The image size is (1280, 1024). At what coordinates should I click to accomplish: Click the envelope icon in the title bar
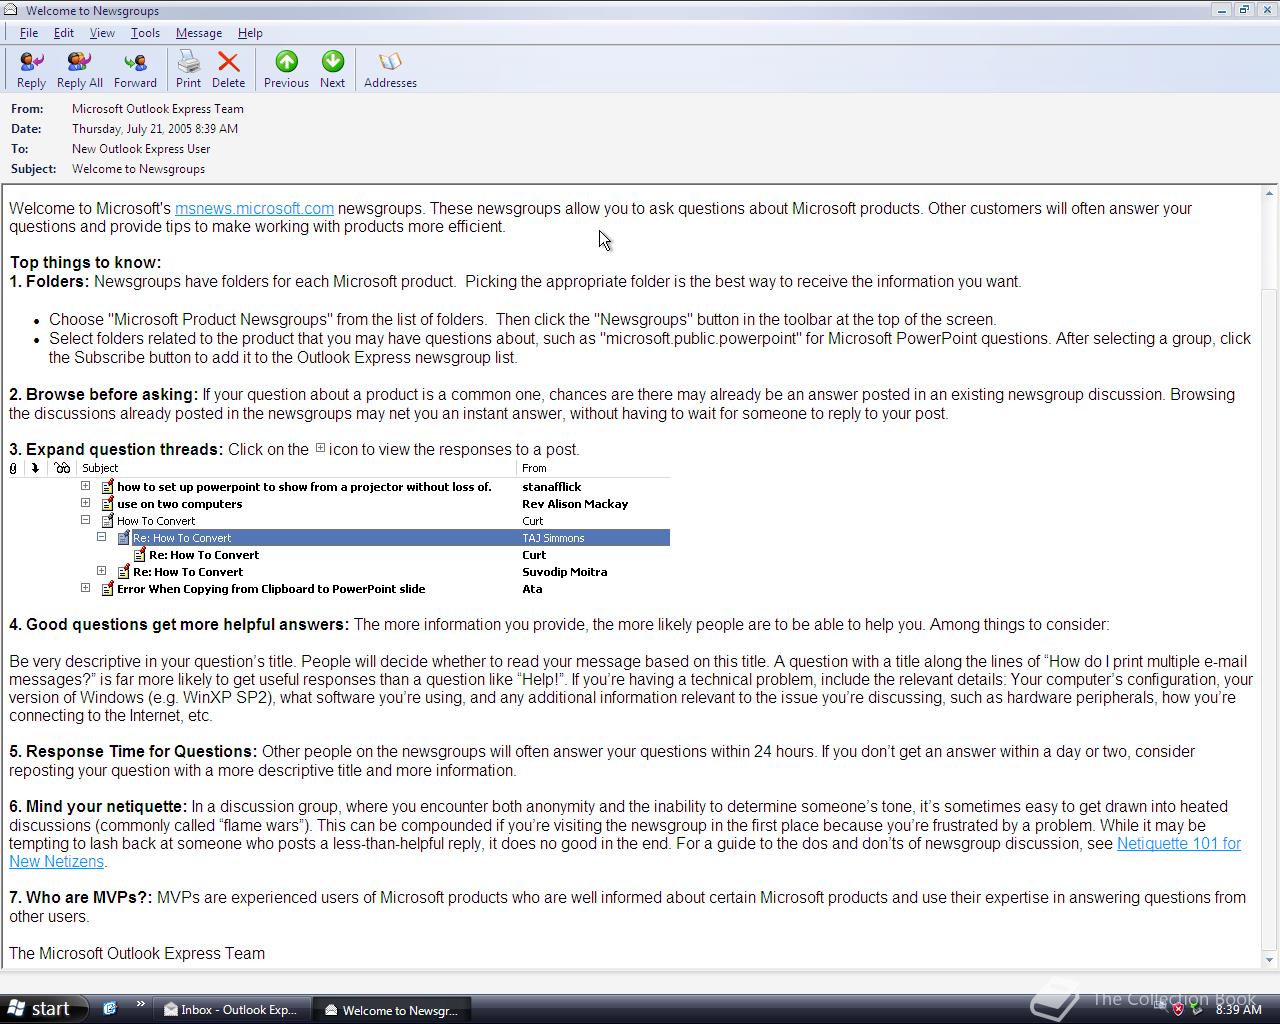11,10
